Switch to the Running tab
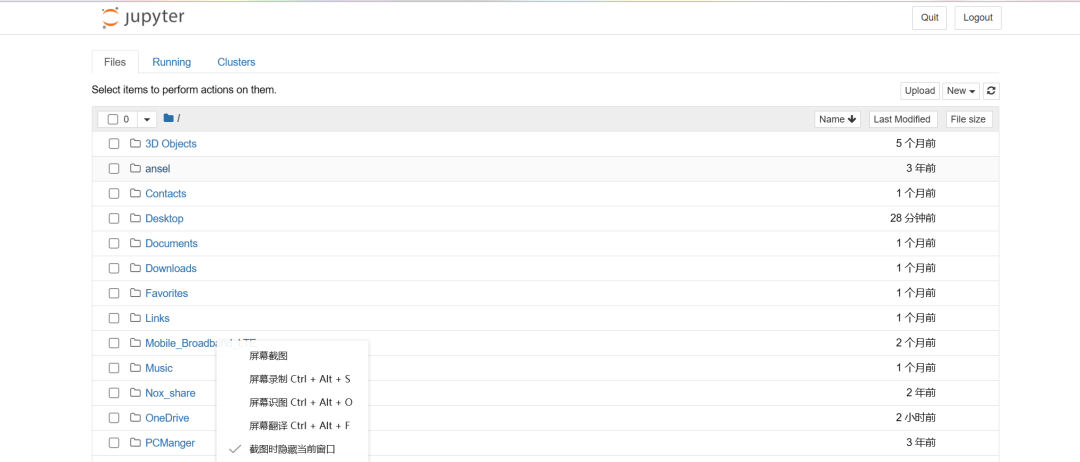This screenshot has height=462, width=1080. (172, 62)
